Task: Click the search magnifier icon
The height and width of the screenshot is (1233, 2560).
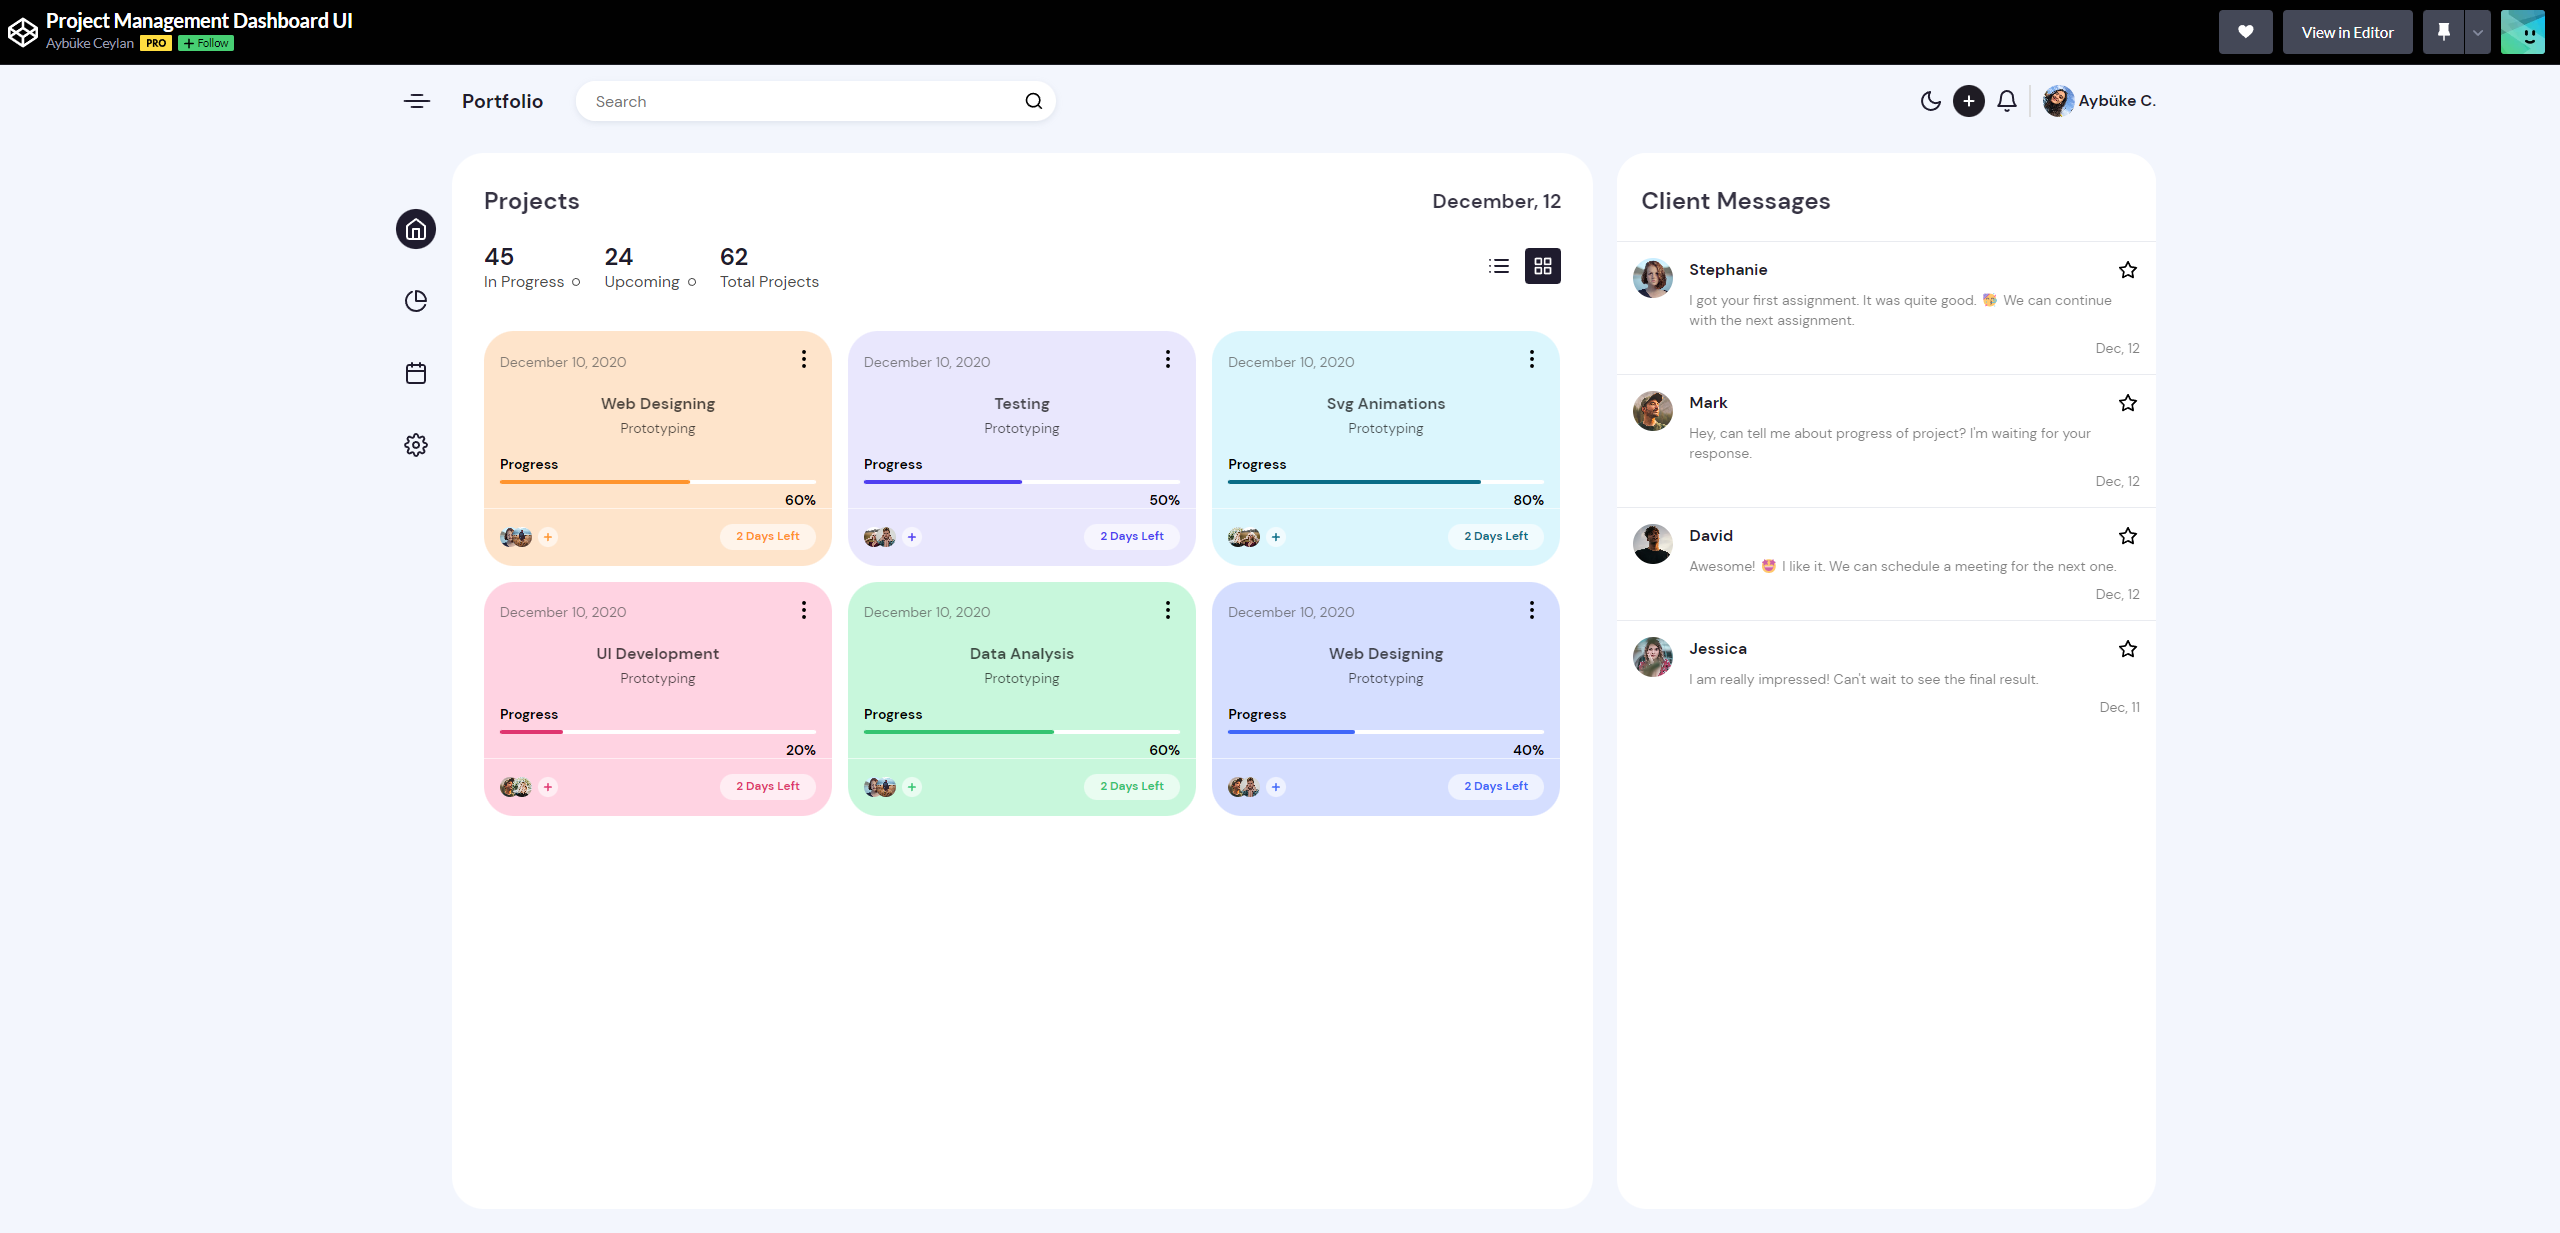Action: [1033, 101]
